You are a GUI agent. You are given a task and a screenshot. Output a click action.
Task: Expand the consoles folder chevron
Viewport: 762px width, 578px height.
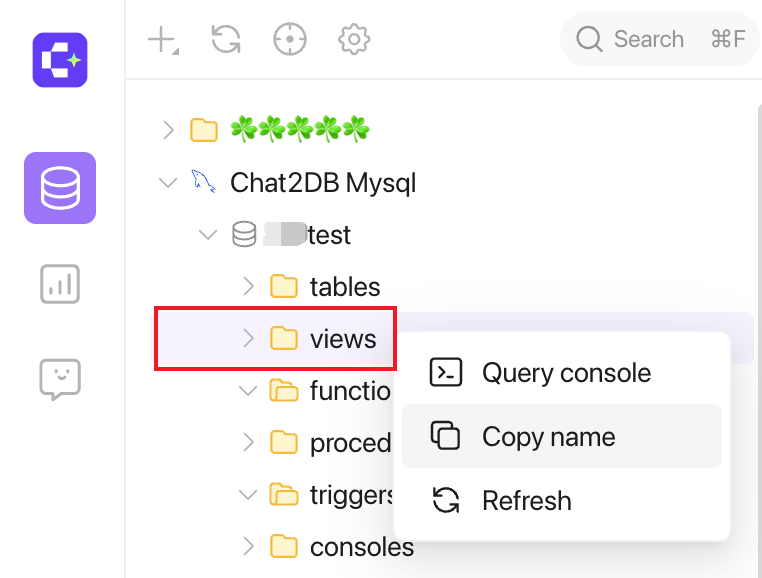tap(248, 546)
